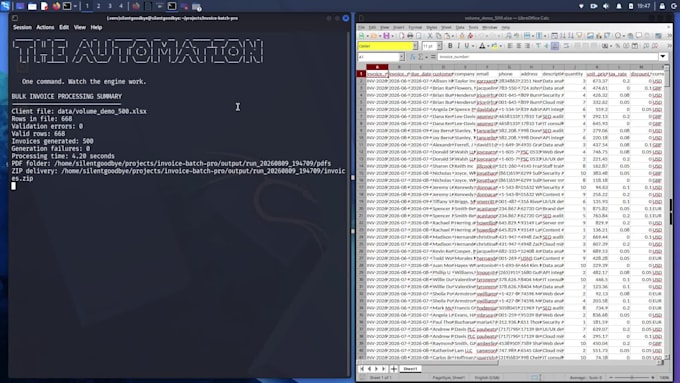Click the font color A swatch

[481, 46]
